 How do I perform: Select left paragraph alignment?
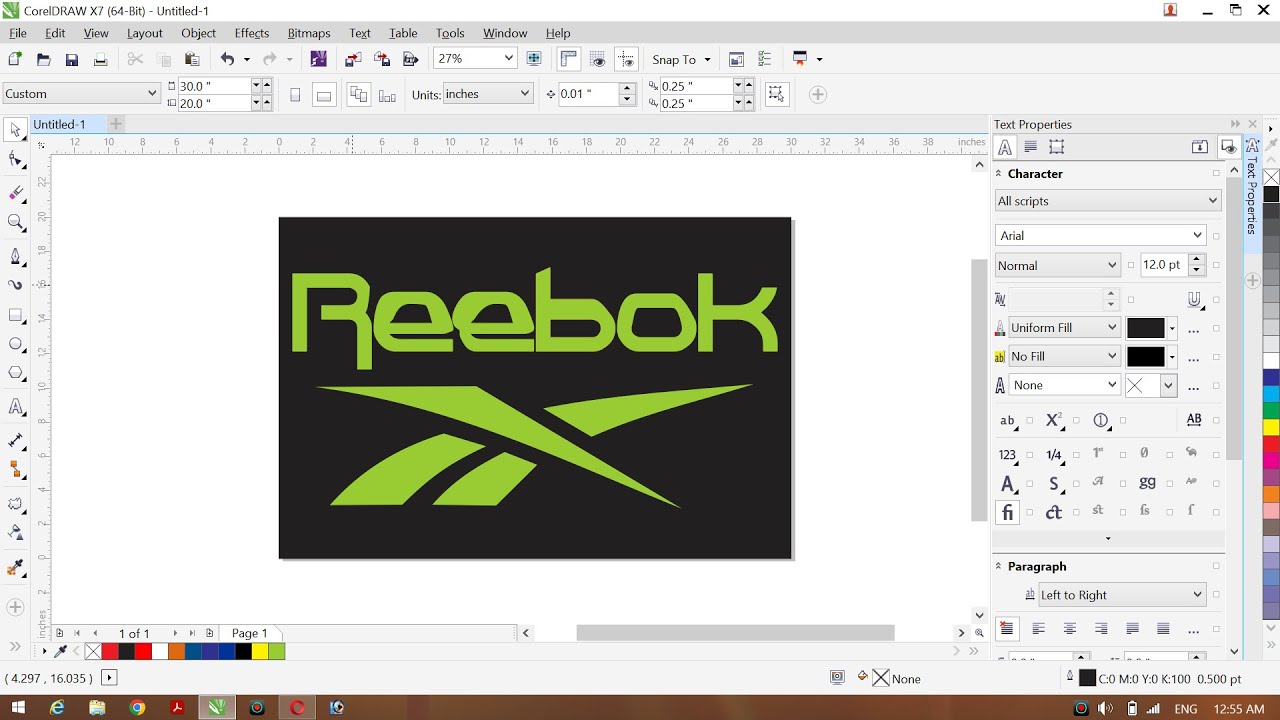(1038, 629)
